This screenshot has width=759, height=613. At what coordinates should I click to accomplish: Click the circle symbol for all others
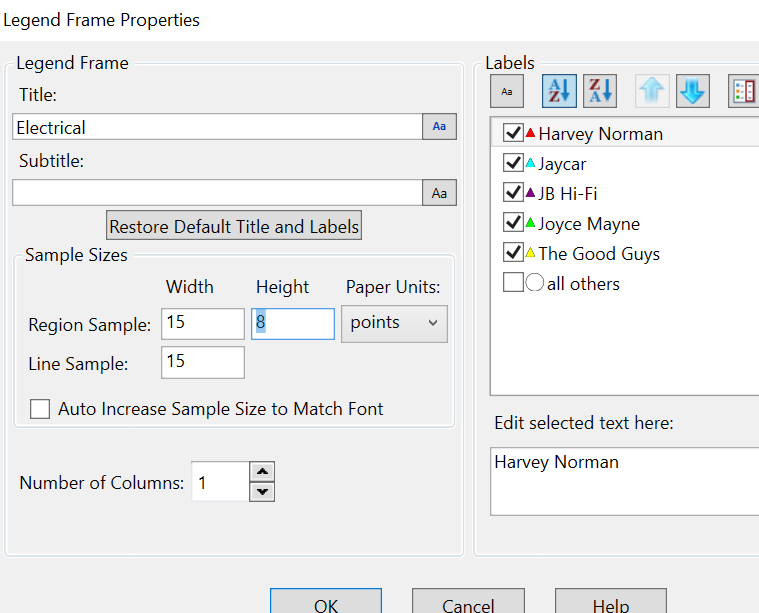tap(534, 282)
